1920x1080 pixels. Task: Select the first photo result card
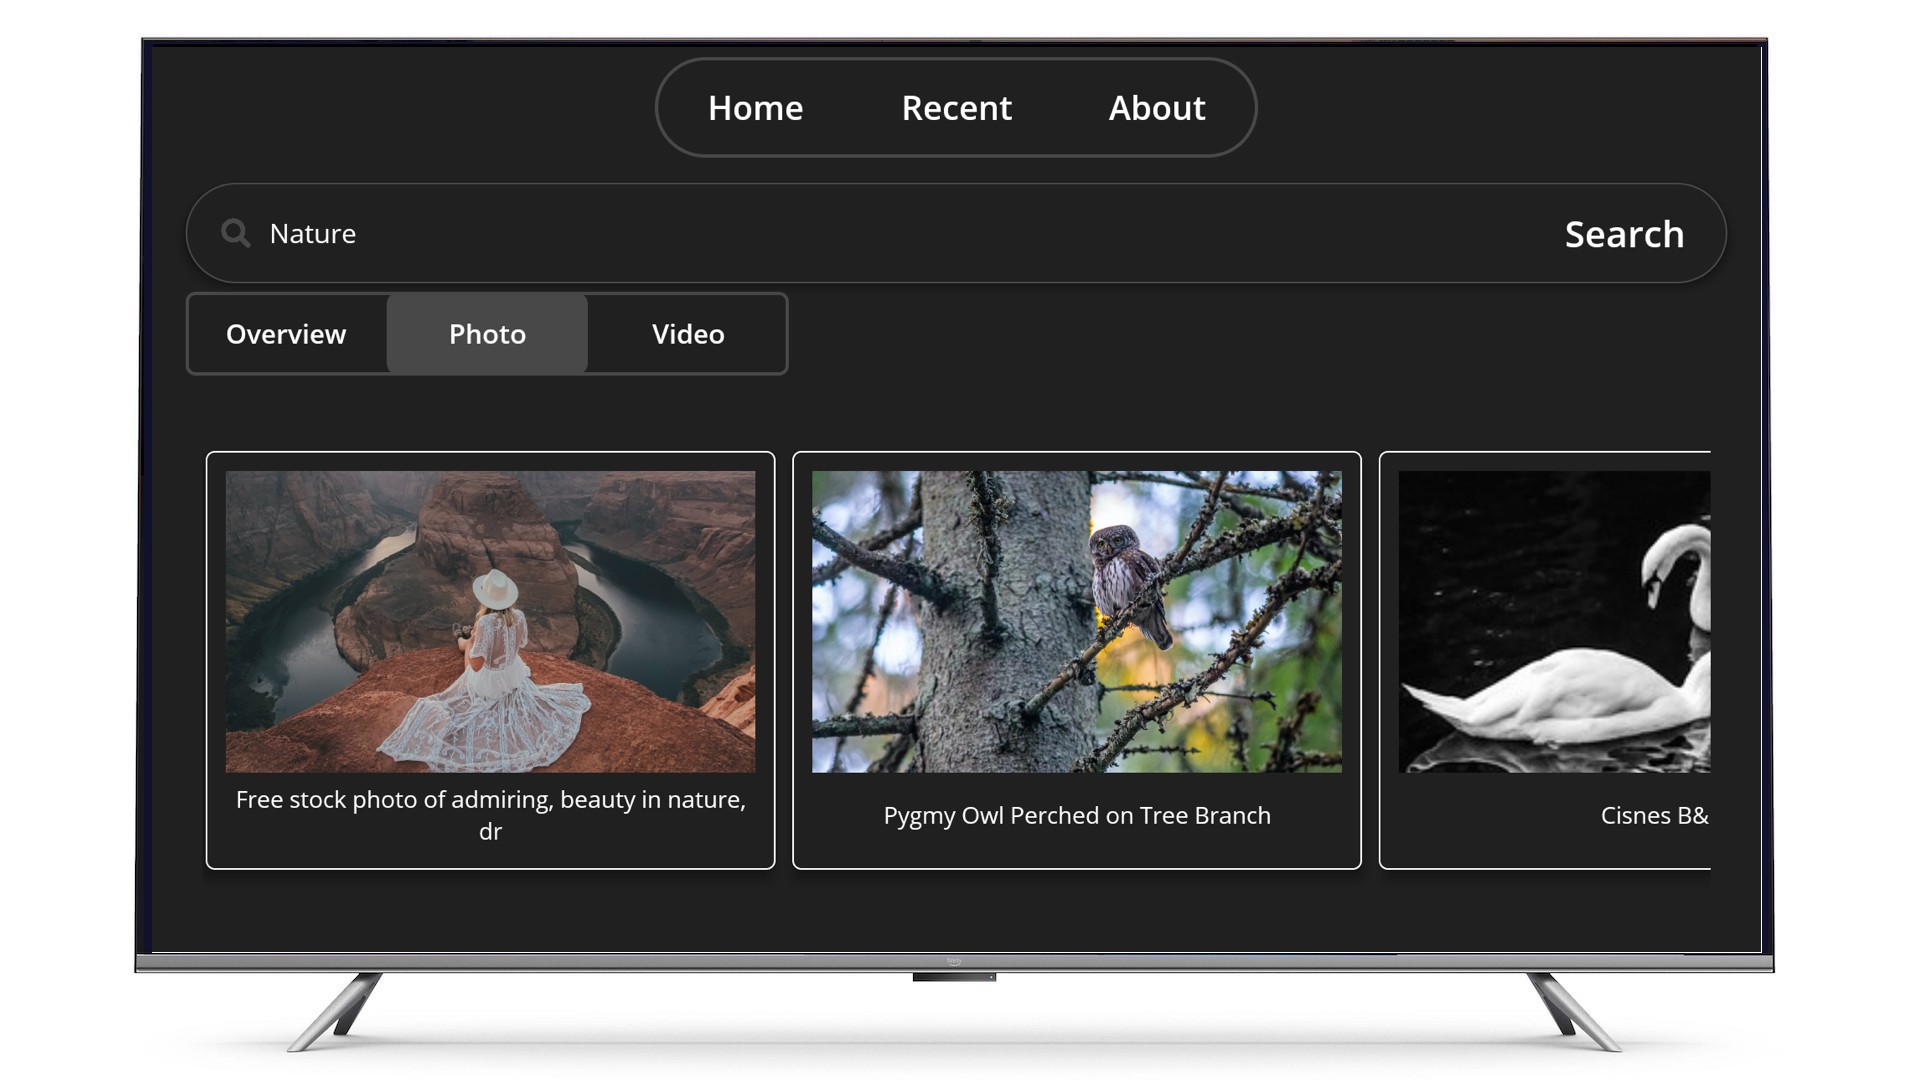pyautogui.click(x=489, y=660)
